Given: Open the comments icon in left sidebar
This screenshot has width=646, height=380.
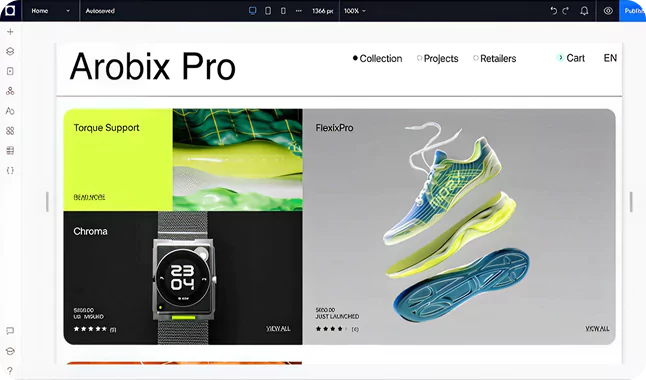Looking at the screenshot, I should [10, 331].
